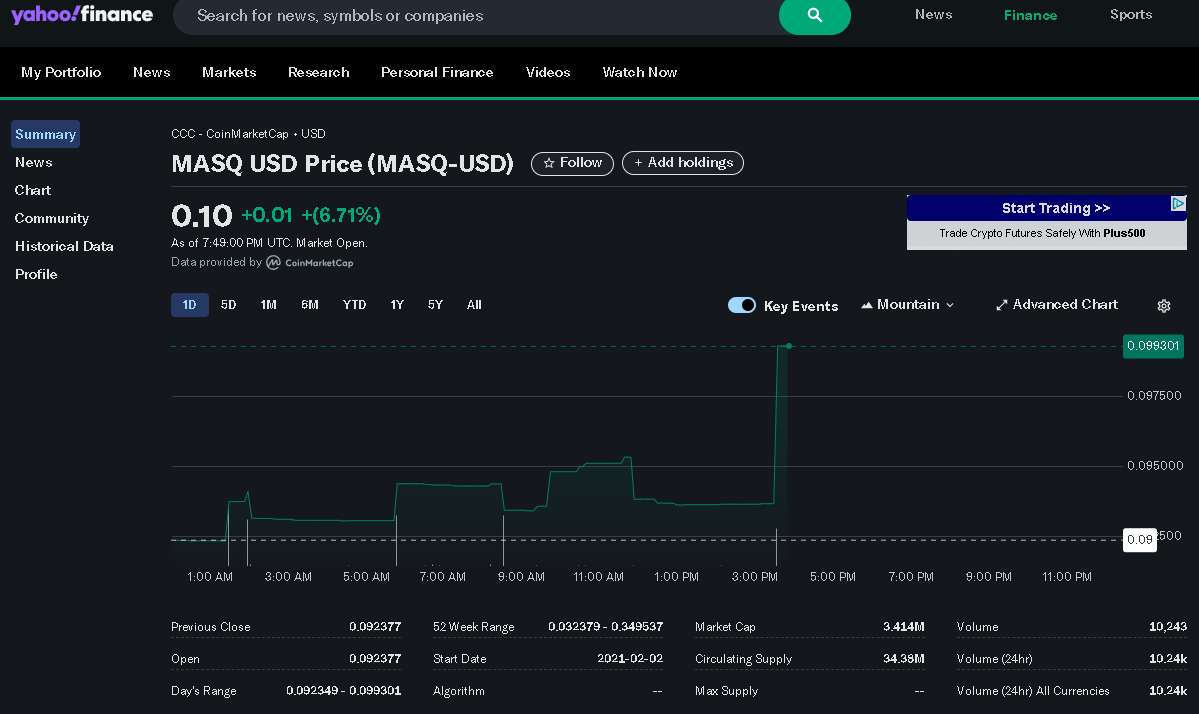Viewport: 1199px width, 714px height.
Task: Open the Community sidebar section
Action: [x=52, y=219]
